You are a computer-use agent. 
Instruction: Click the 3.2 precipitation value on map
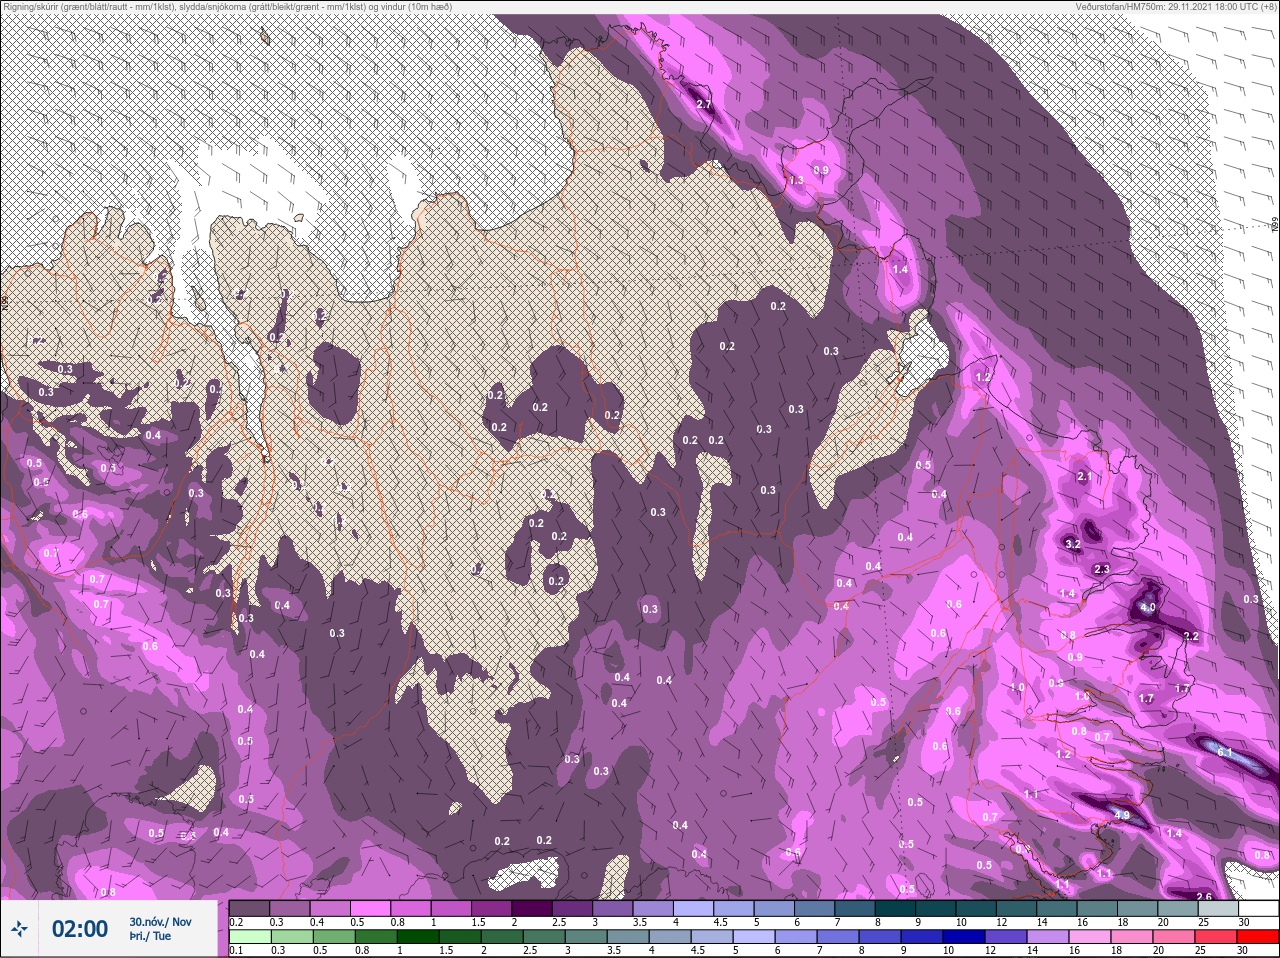[1073, 544]
